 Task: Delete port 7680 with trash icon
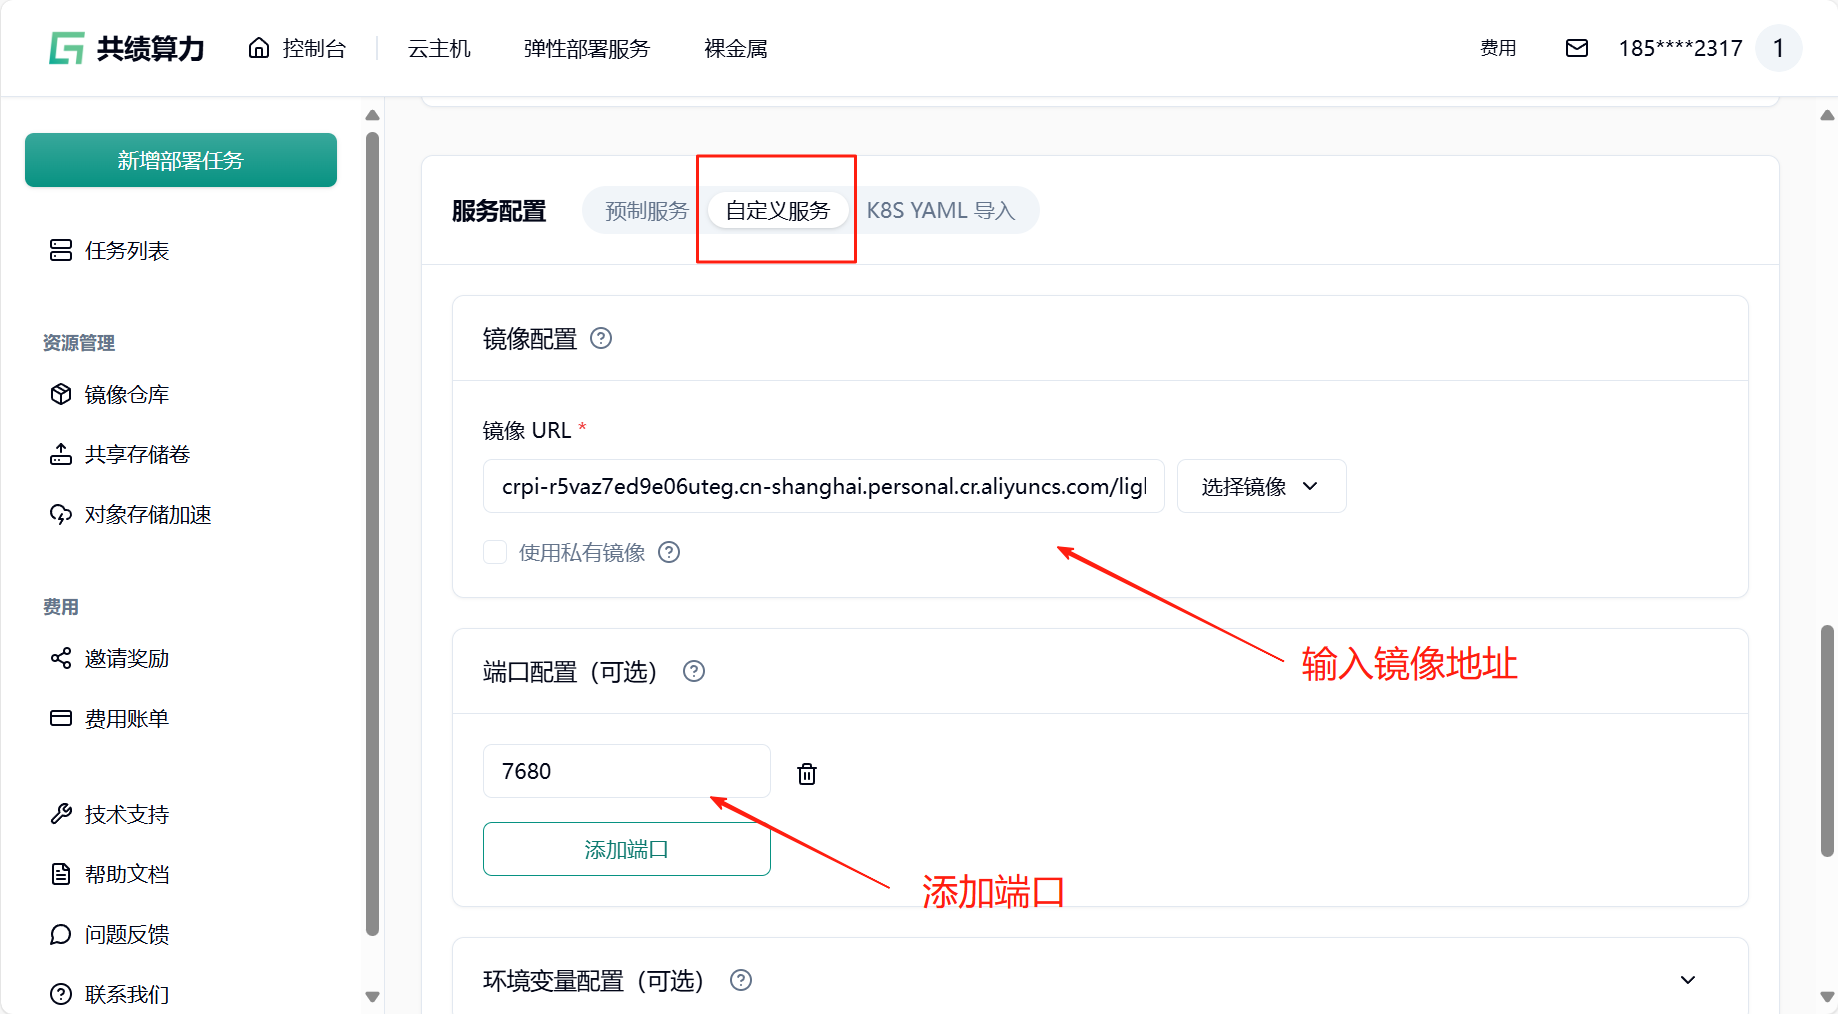[x=806, y=773]
